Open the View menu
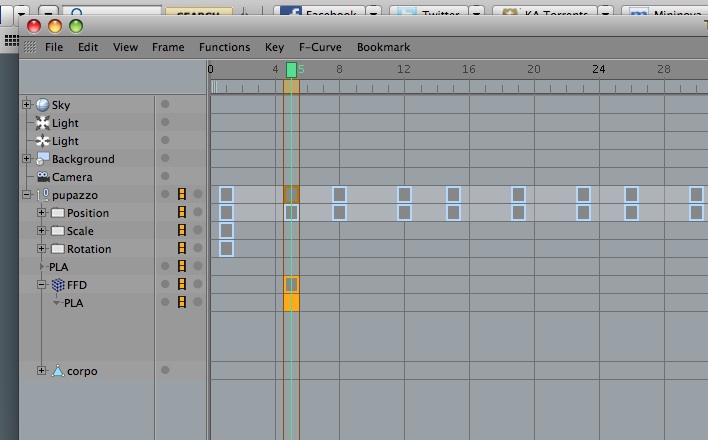The height and width of the screenshot is (440, 708). pyautogui.click(x=125, y=47)
